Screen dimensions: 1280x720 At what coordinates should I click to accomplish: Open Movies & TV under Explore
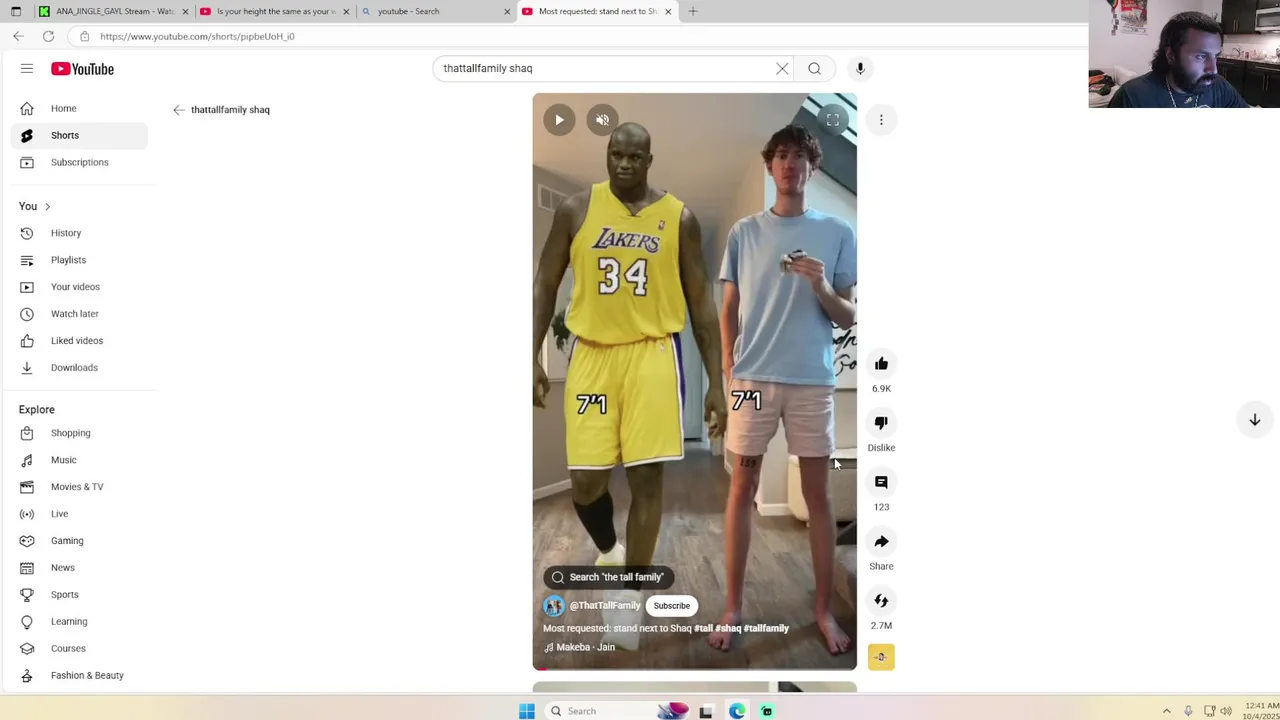(79, 487)
